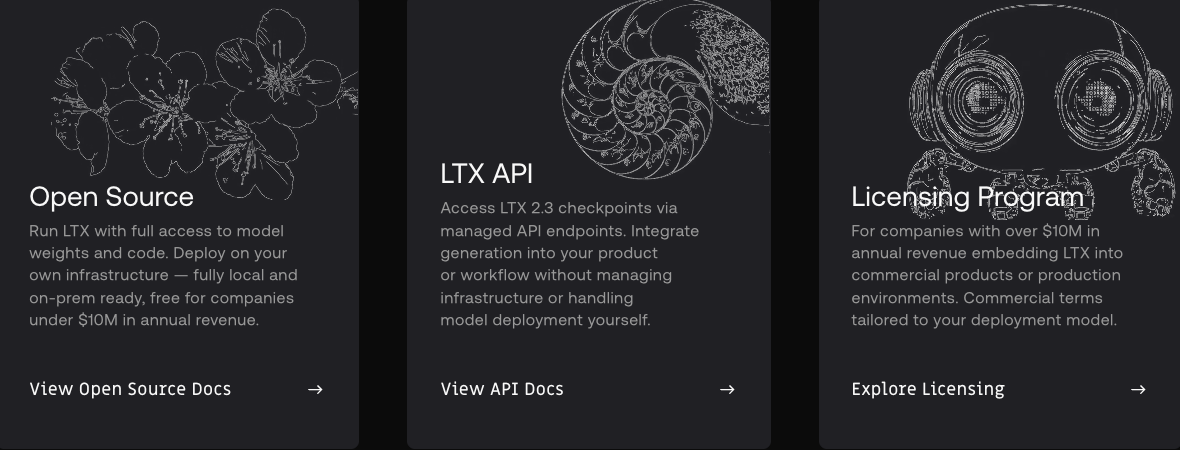Click the Licensing Program description paragraph
1180x450 pixels.
(x=987, y=275)
